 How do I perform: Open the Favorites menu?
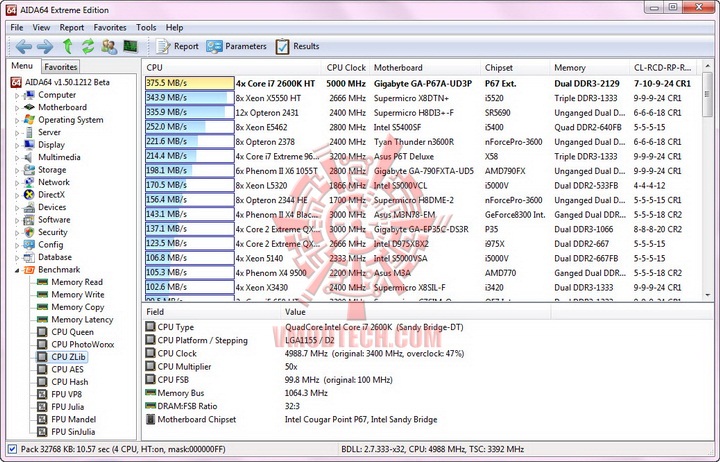pyautogui.click(x=110, y=28)
